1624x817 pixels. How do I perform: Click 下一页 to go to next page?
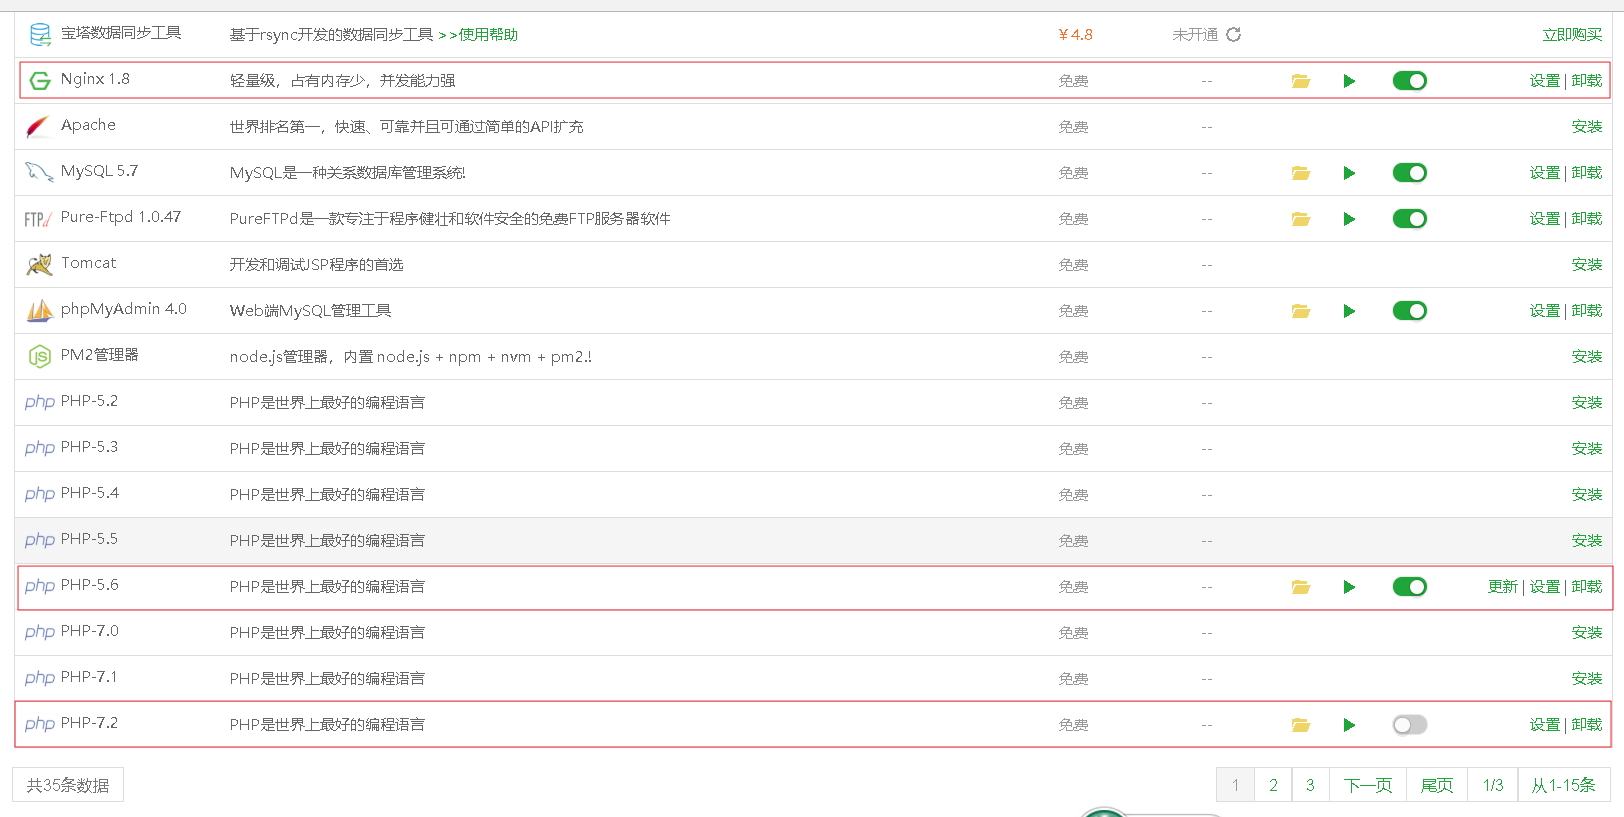pos(1368,785)
